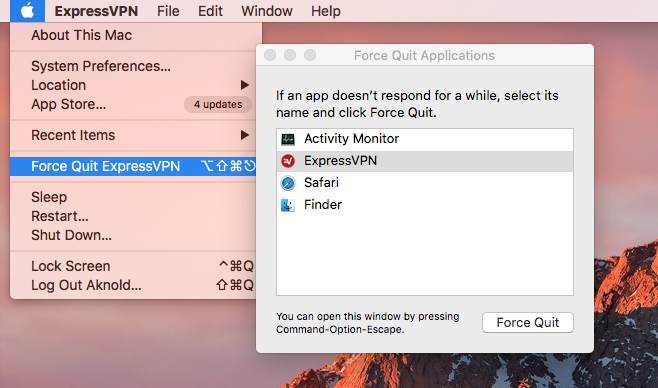Image resolution: width=658 pixels, height=388 pixels.
Task: Click the Force Quit button
Action: pos(527,323)
